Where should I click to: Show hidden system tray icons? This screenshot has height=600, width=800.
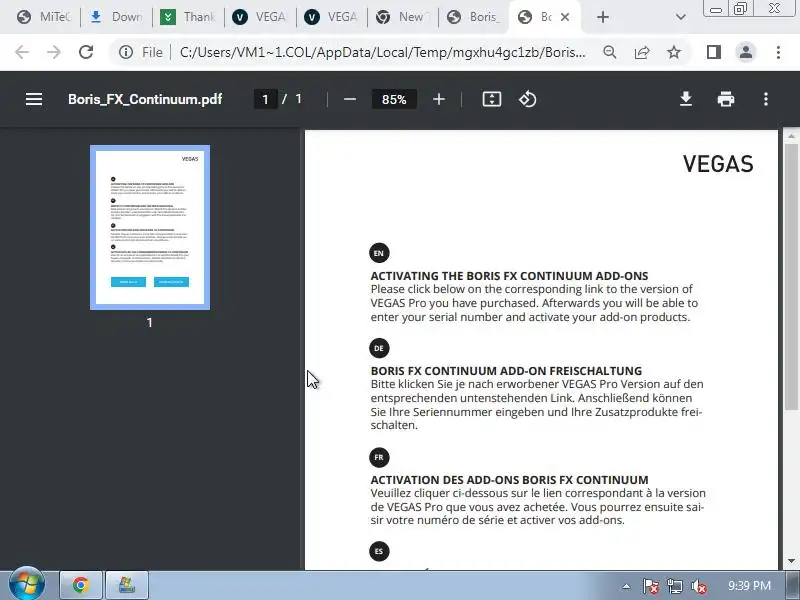click(626, 586)
